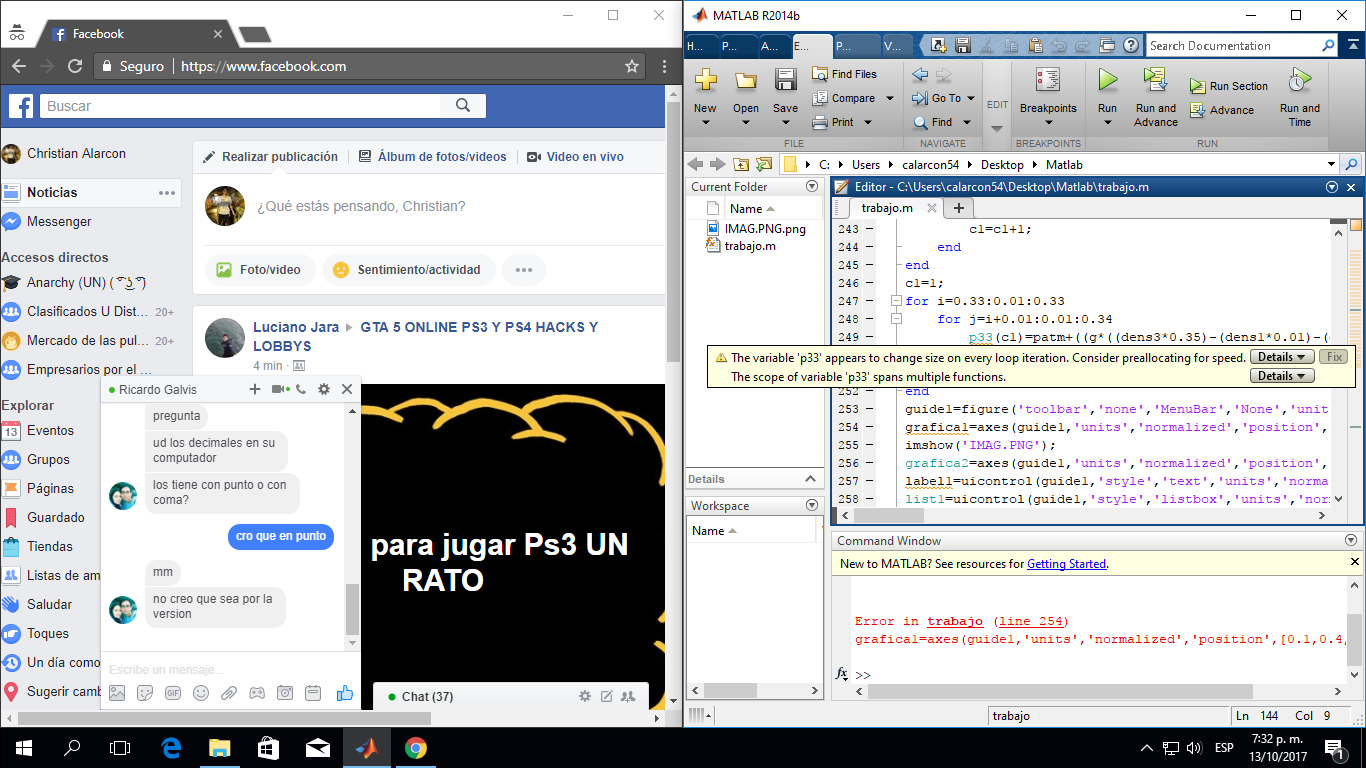The height and width of the screenshot is (768, 1366).
Task: Add new editor tab with plus button
Action: (x=958, y=208)
